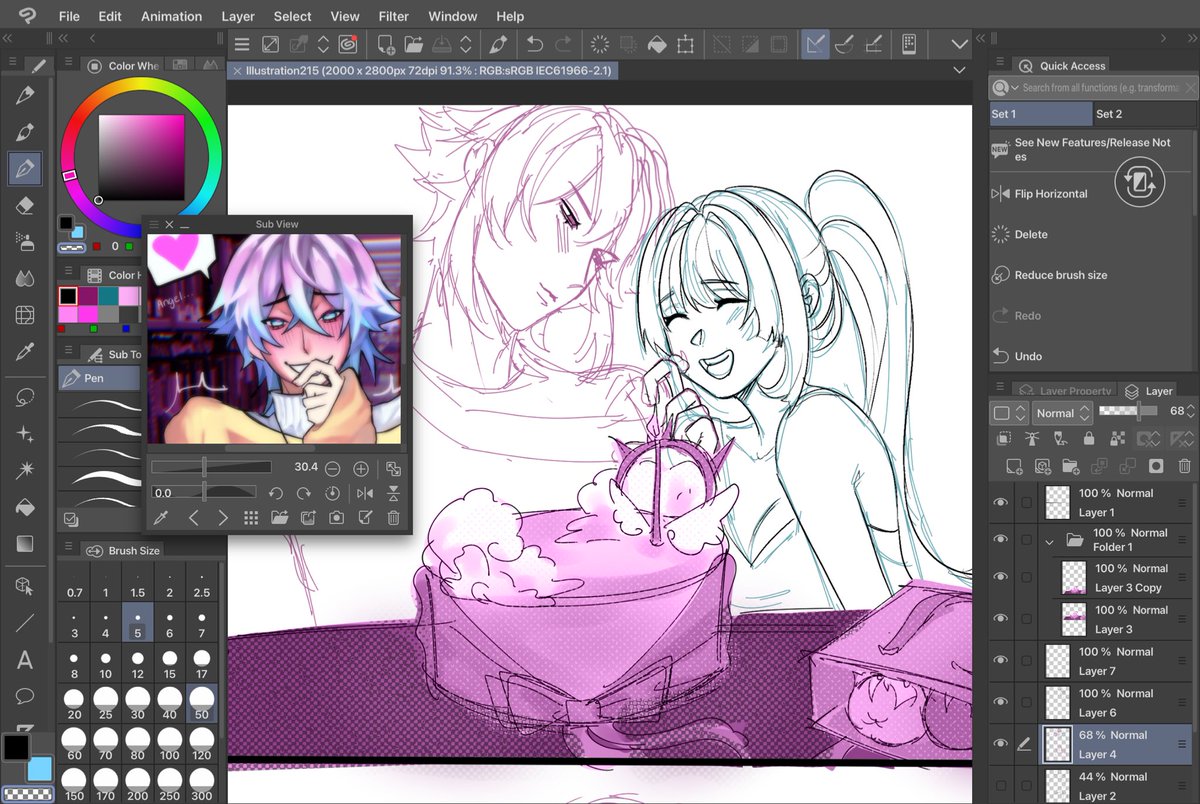The width and height of the screenshot is (1200, 804).
Task: Hide Layer 7 with eye icon
Action: (1000, 660)
